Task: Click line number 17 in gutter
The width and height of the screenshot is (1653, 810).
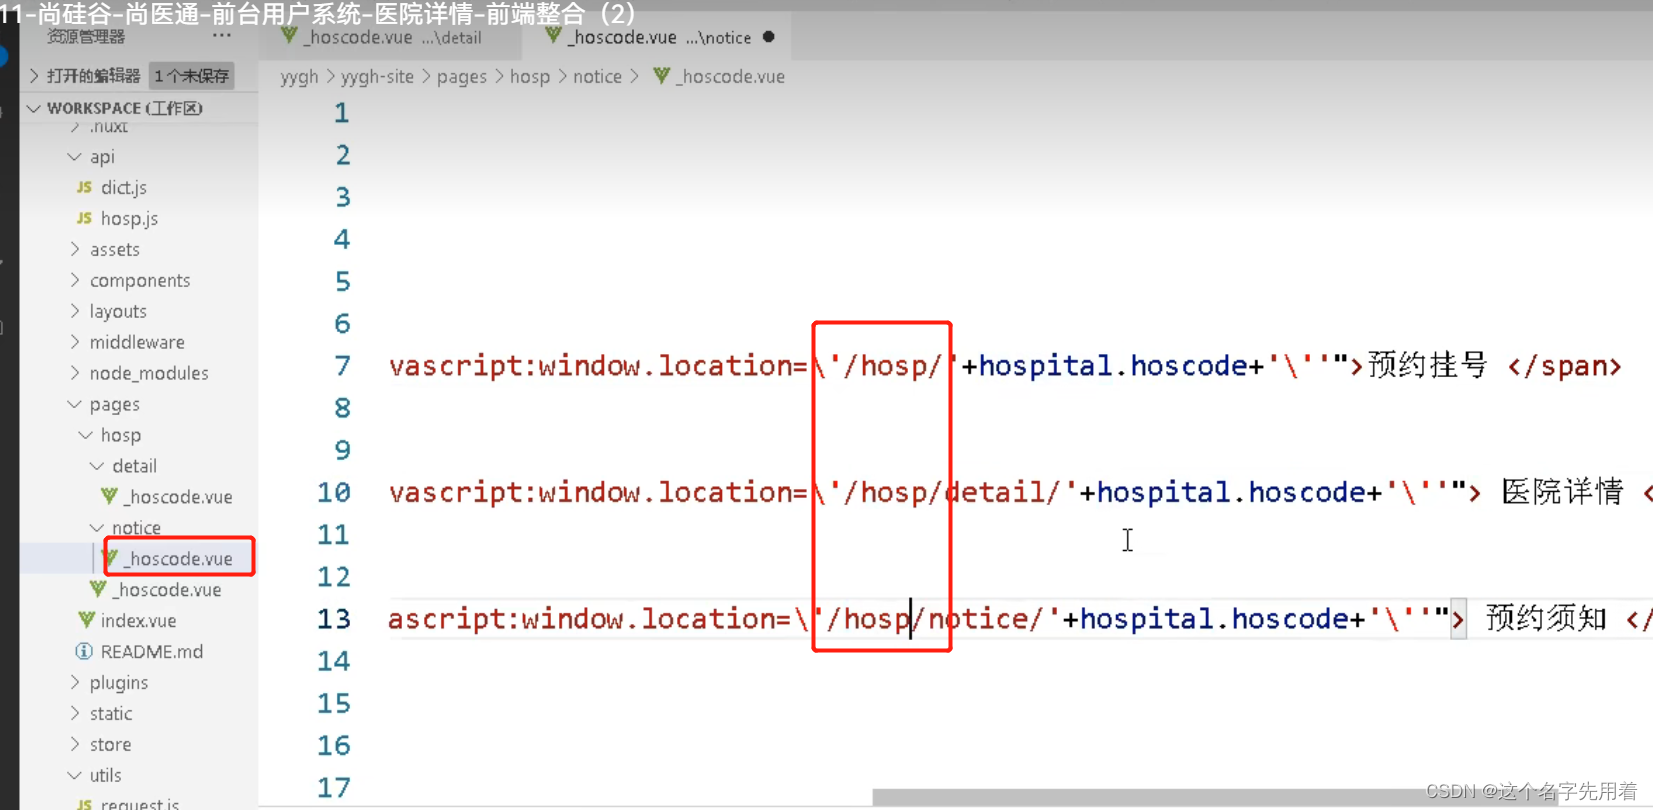Action: [x=333, y=788]
